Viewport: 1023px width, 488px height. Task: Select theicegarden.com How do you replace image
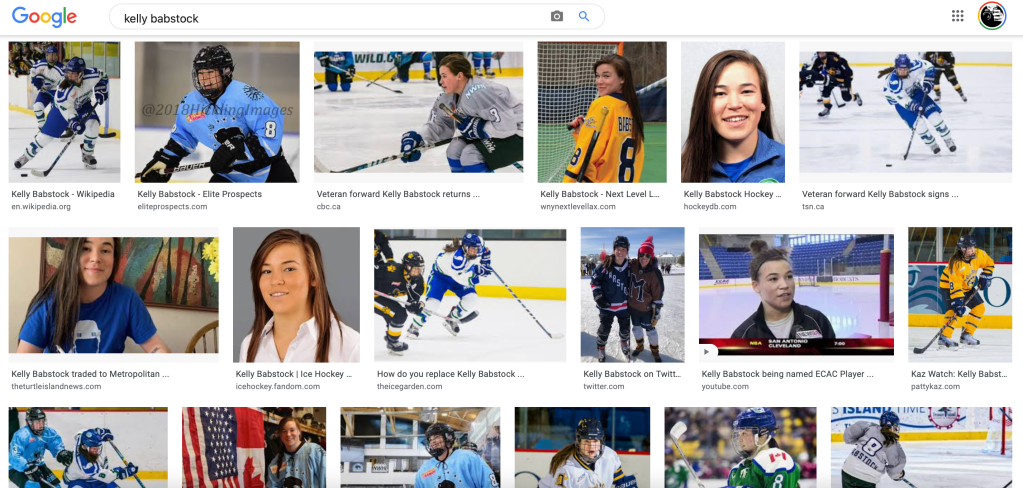[468, 295]
